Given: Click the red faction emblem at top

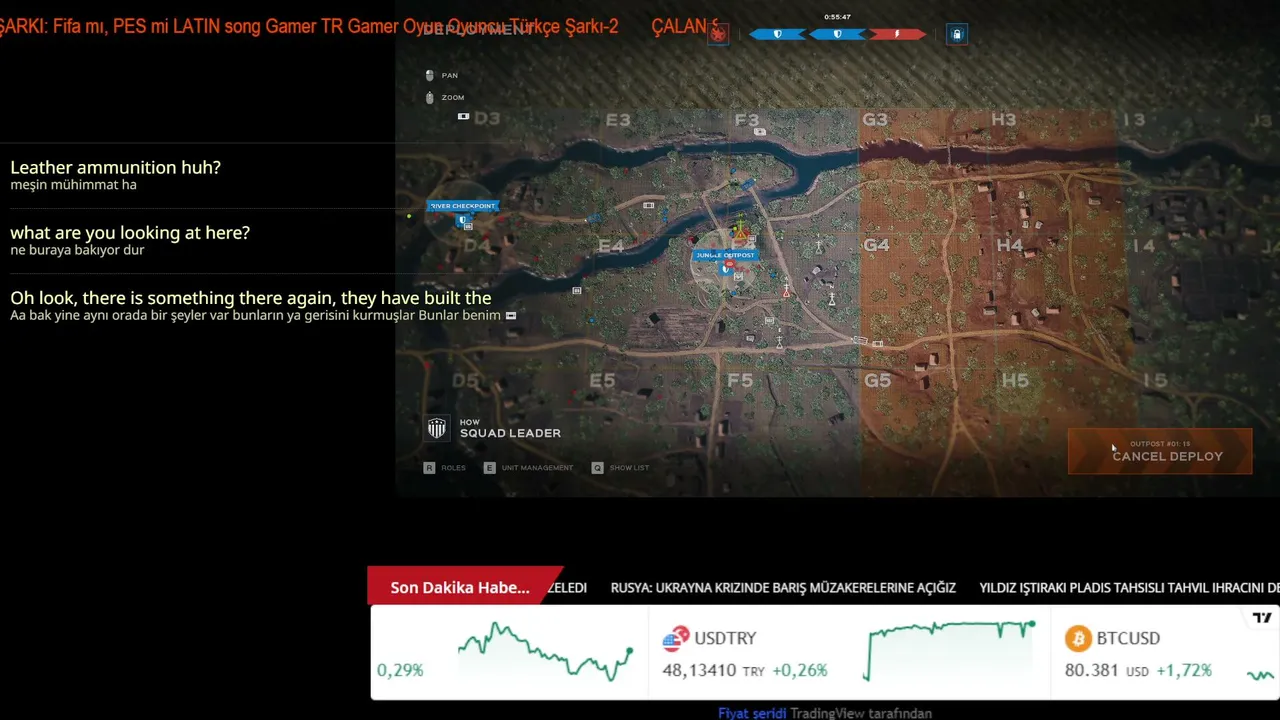Looking at the screenshot, I should point(718,34).
